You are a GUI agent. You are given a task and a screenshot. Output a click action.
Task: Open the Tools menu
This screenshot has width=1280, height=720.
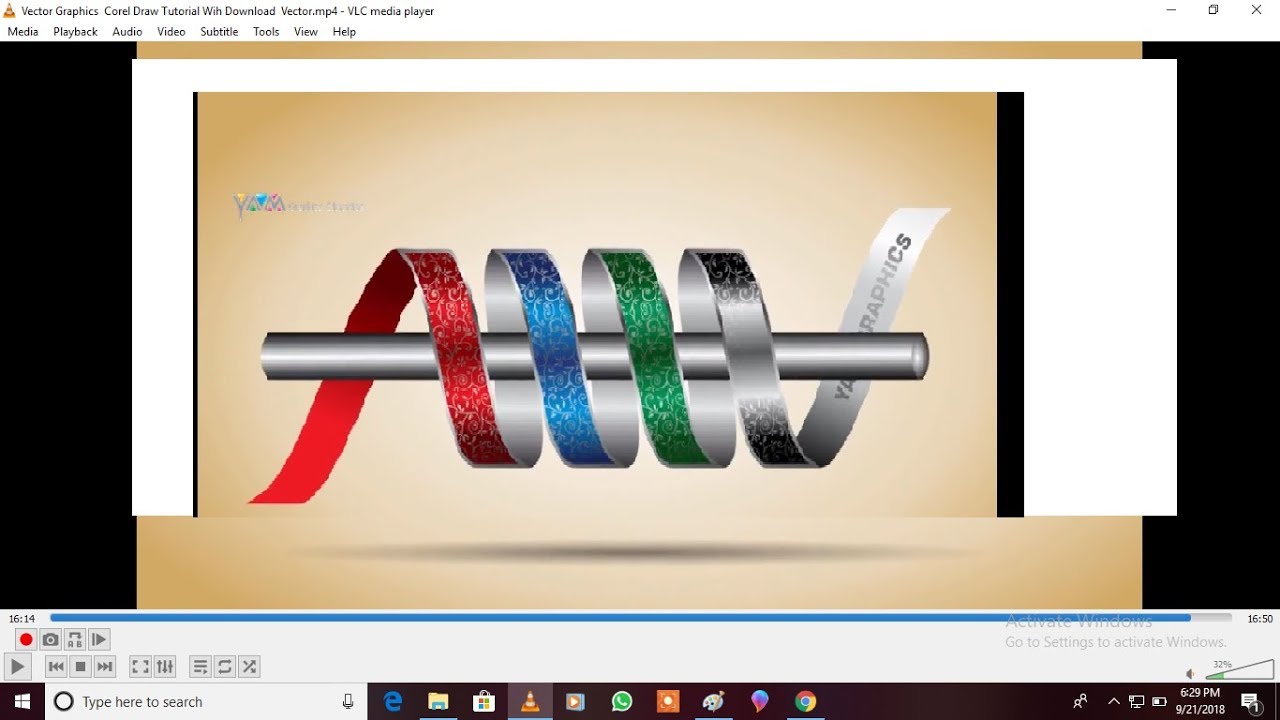click(x=266, y=32)
